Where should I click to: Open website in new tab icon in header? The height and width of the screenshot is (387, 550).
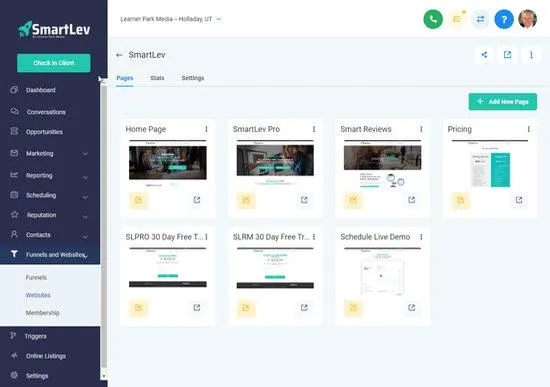tap(508, 55)
